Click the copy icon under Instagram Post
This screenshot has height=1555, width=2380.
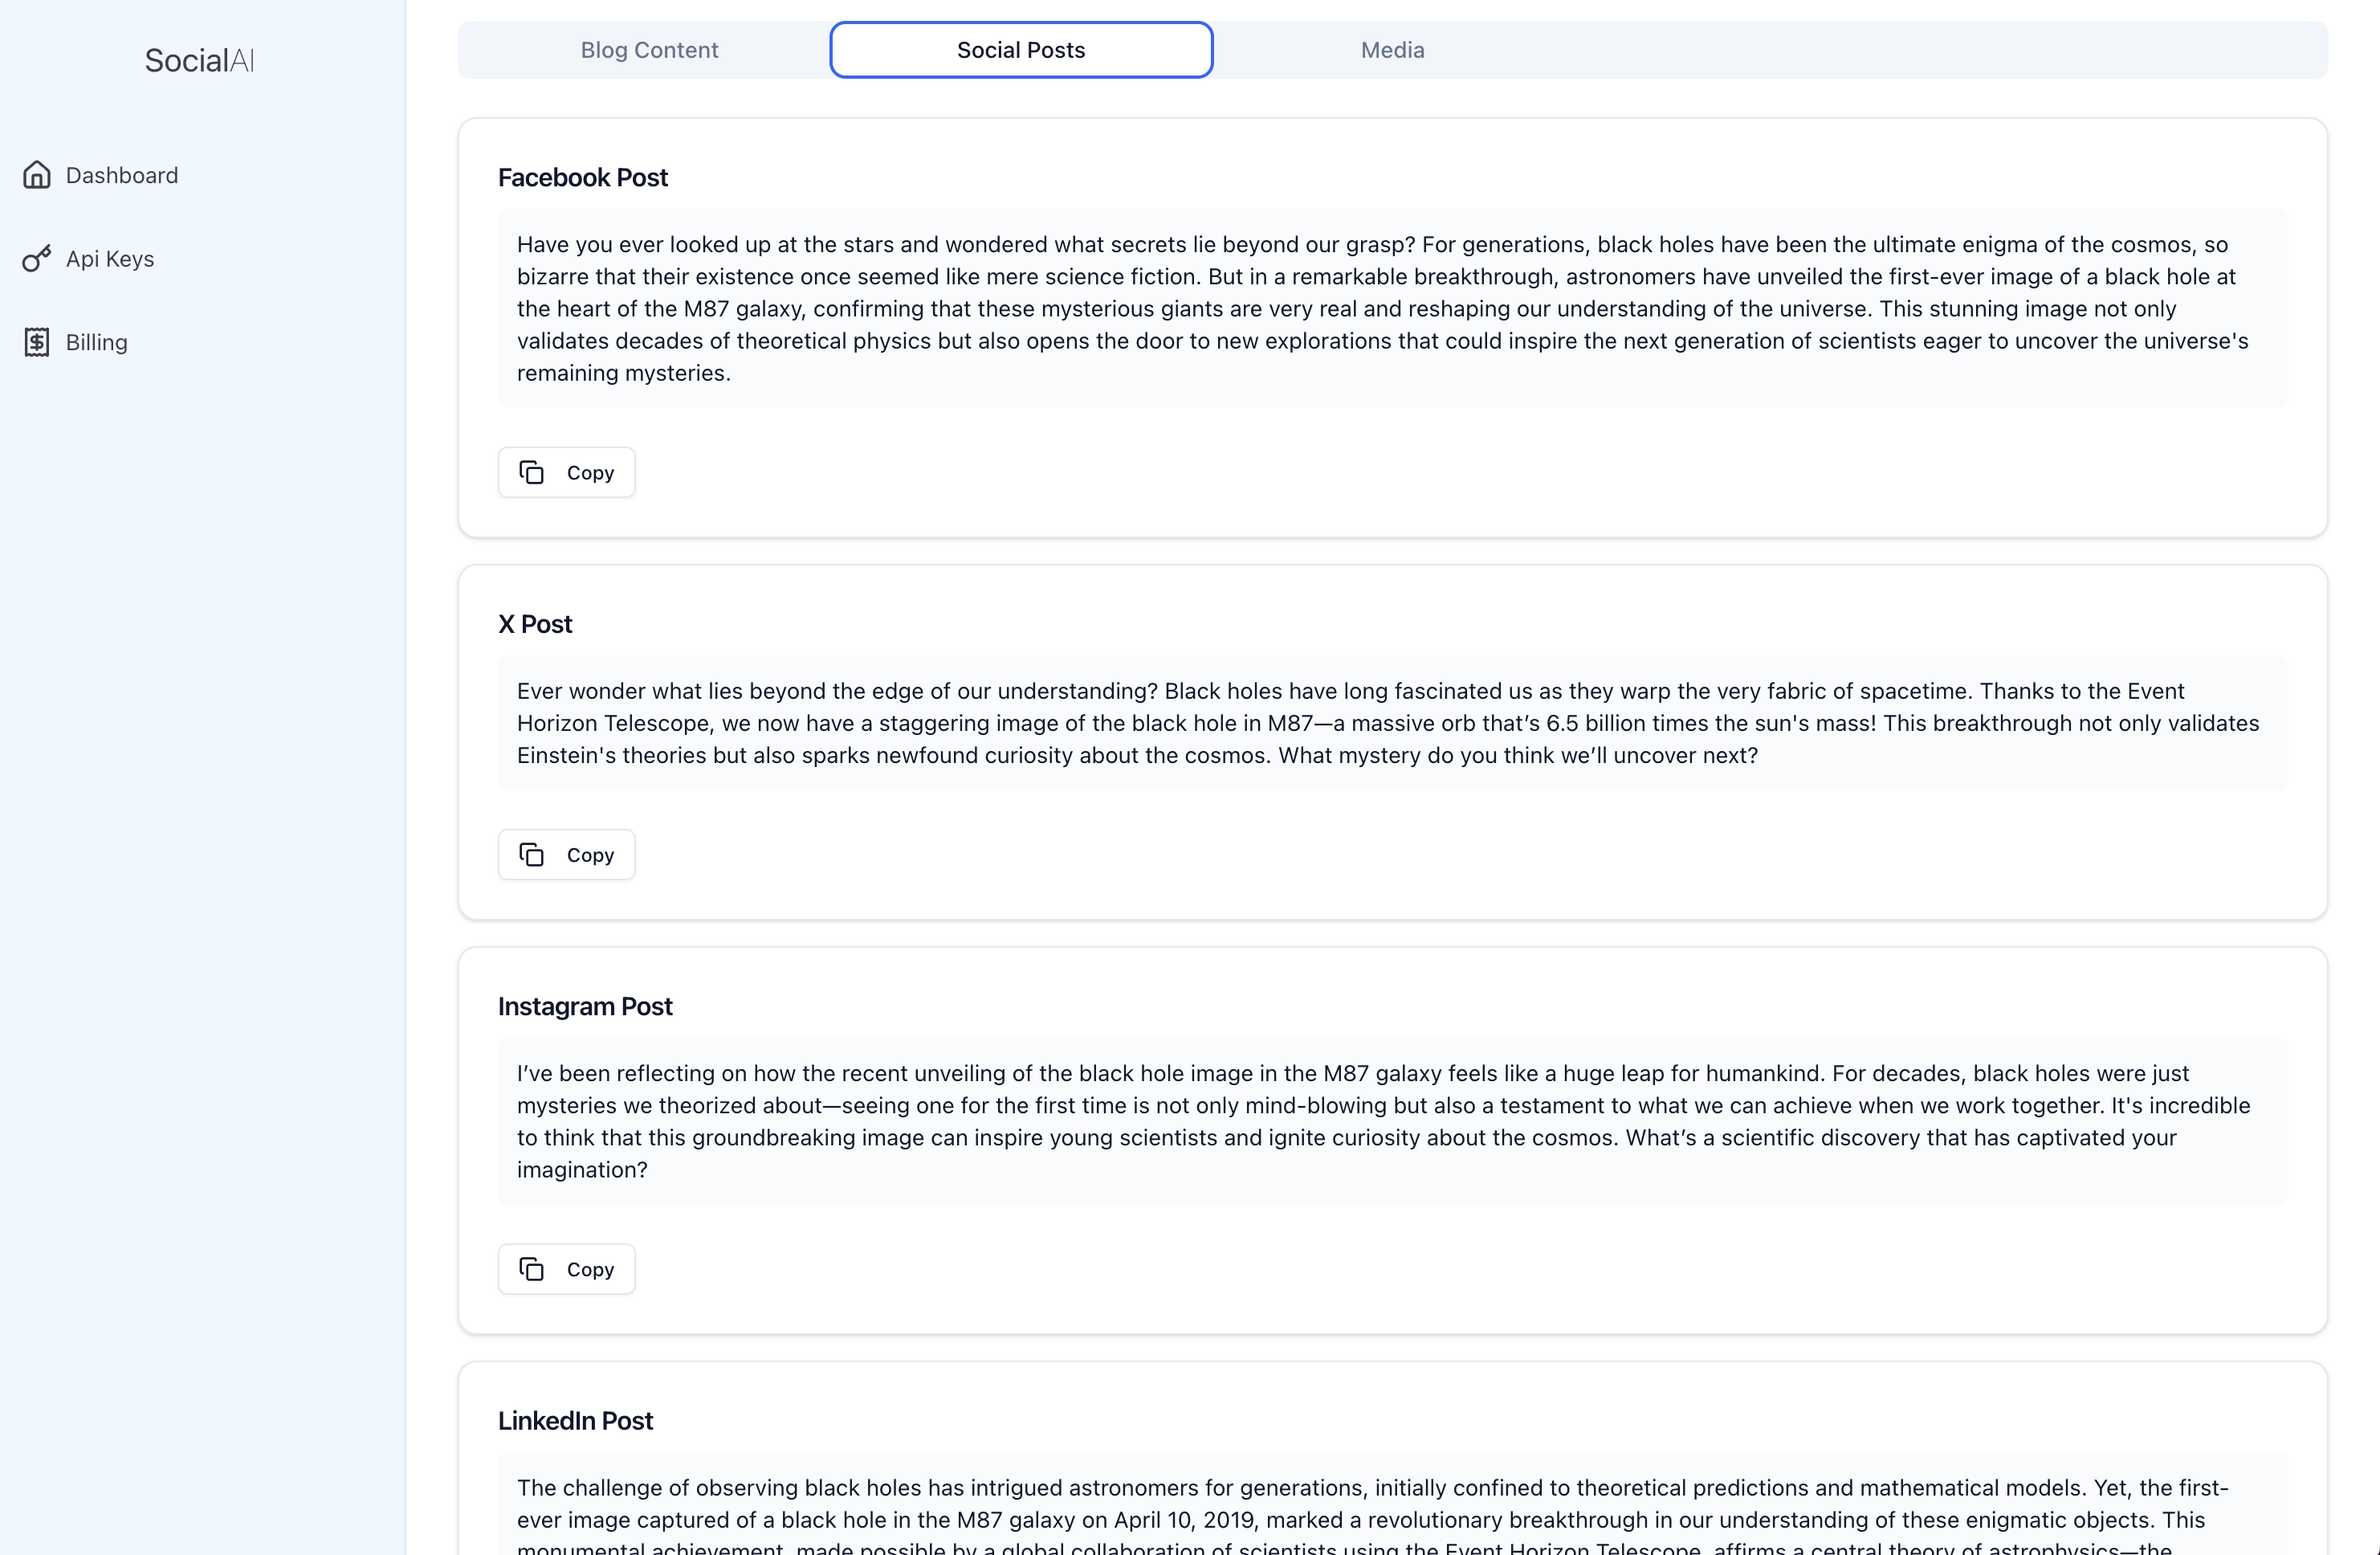coord(531,1269)
